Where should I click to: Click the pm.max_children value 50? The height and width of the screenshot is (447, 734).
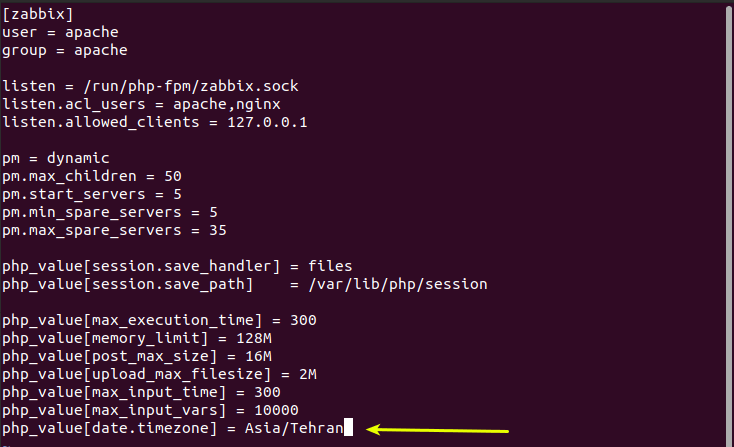tap(173, 176)
